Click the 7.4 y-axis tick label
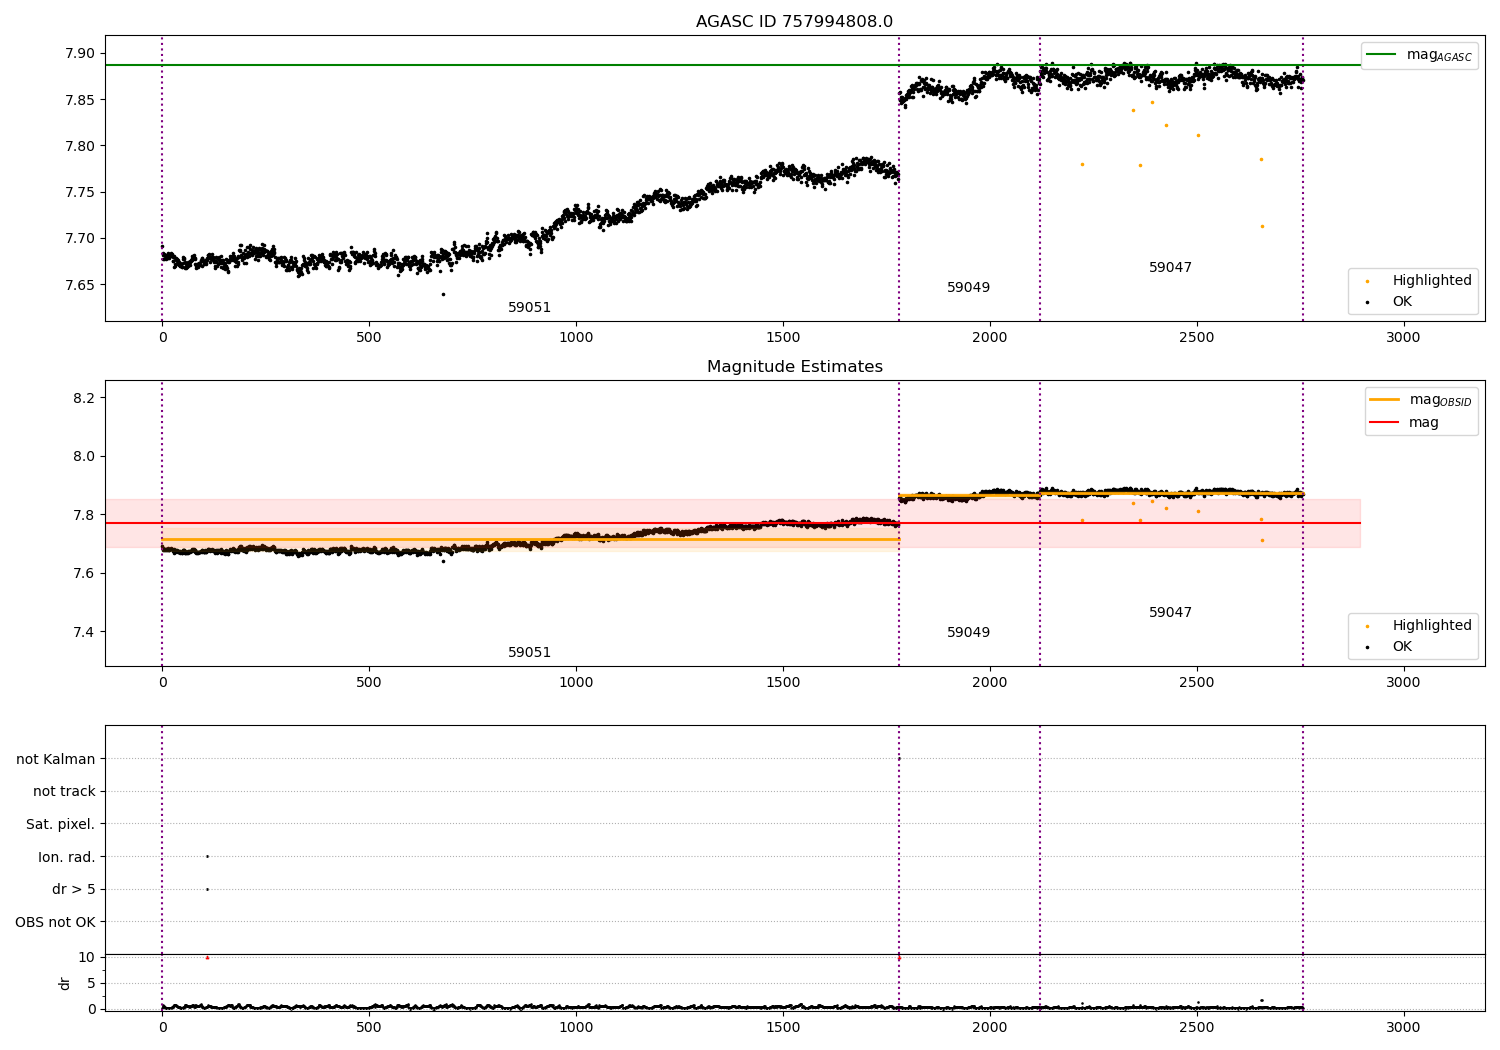 [x=84, y=632]
